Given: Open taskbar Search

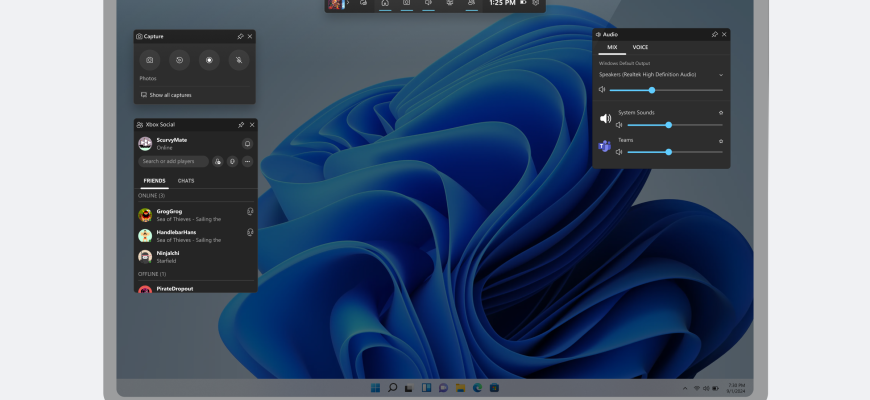Looking at the screenshot, I should pyautogui.click(x=392, y=388).
